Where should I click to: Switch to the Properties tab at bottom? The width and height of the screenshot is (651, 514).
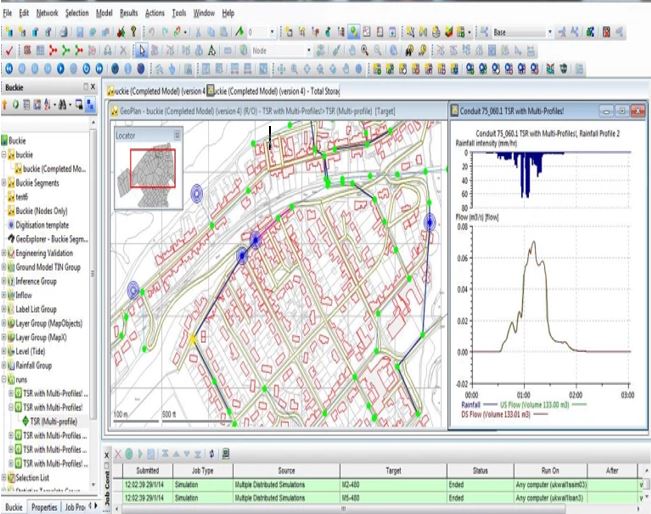[44, 507]
